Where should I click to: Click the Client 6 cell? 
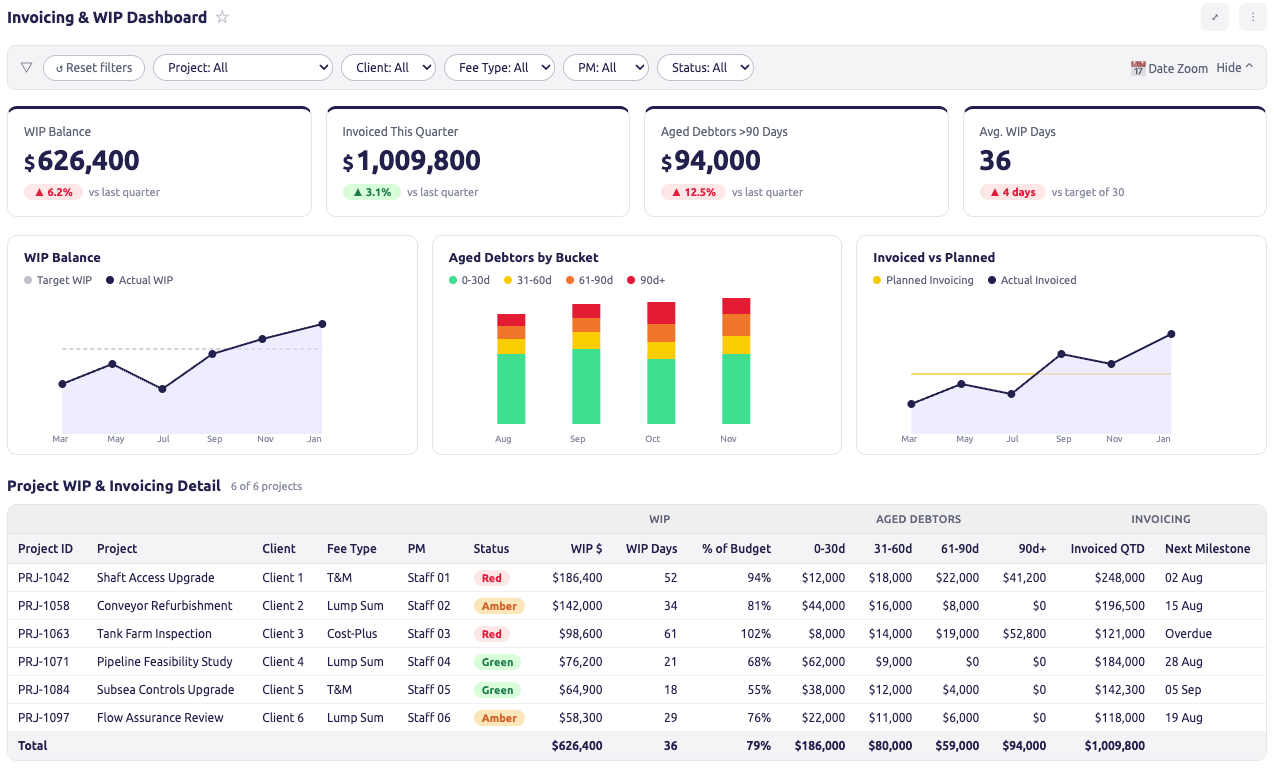point(283,718)
